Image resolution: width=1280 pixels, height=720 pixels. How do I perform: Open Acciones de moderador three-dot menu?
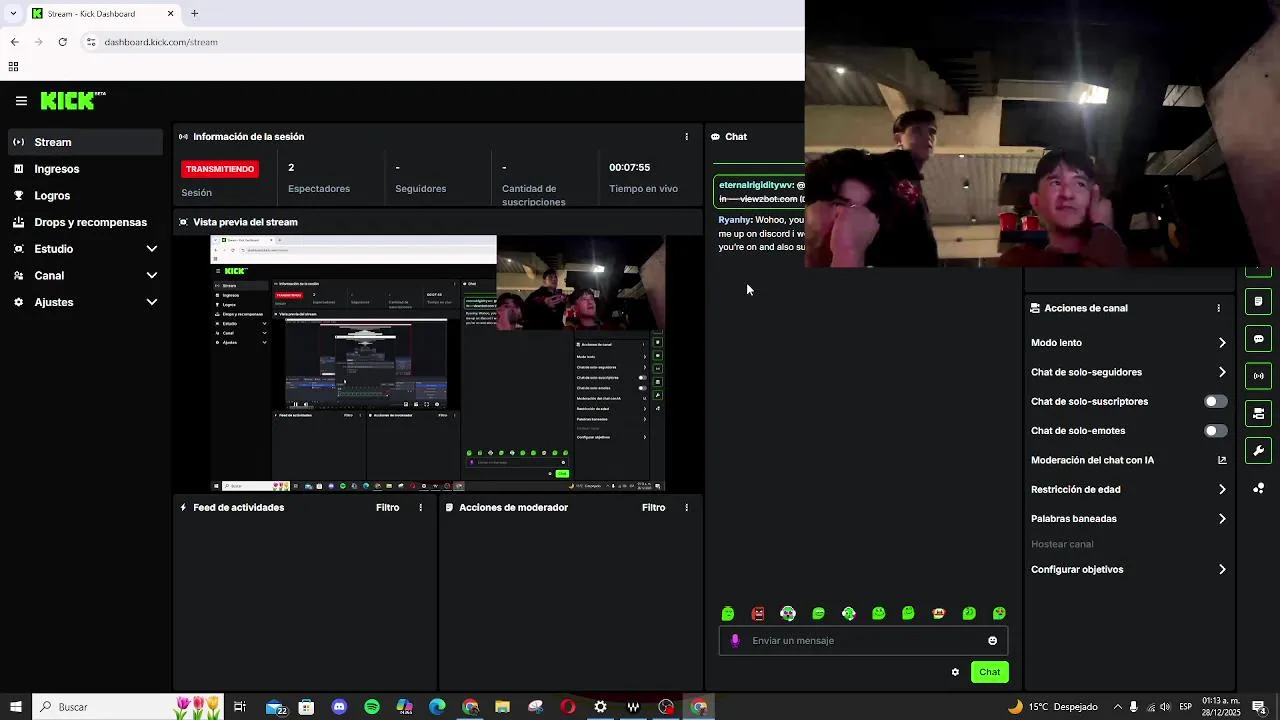[686, 508]
